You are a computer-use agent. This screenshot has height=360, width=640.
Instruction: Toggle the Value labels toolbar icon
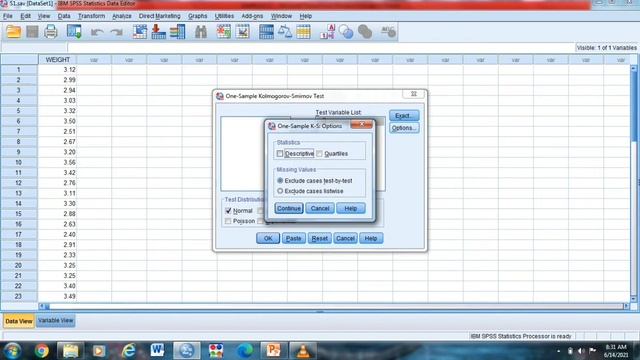327,32
